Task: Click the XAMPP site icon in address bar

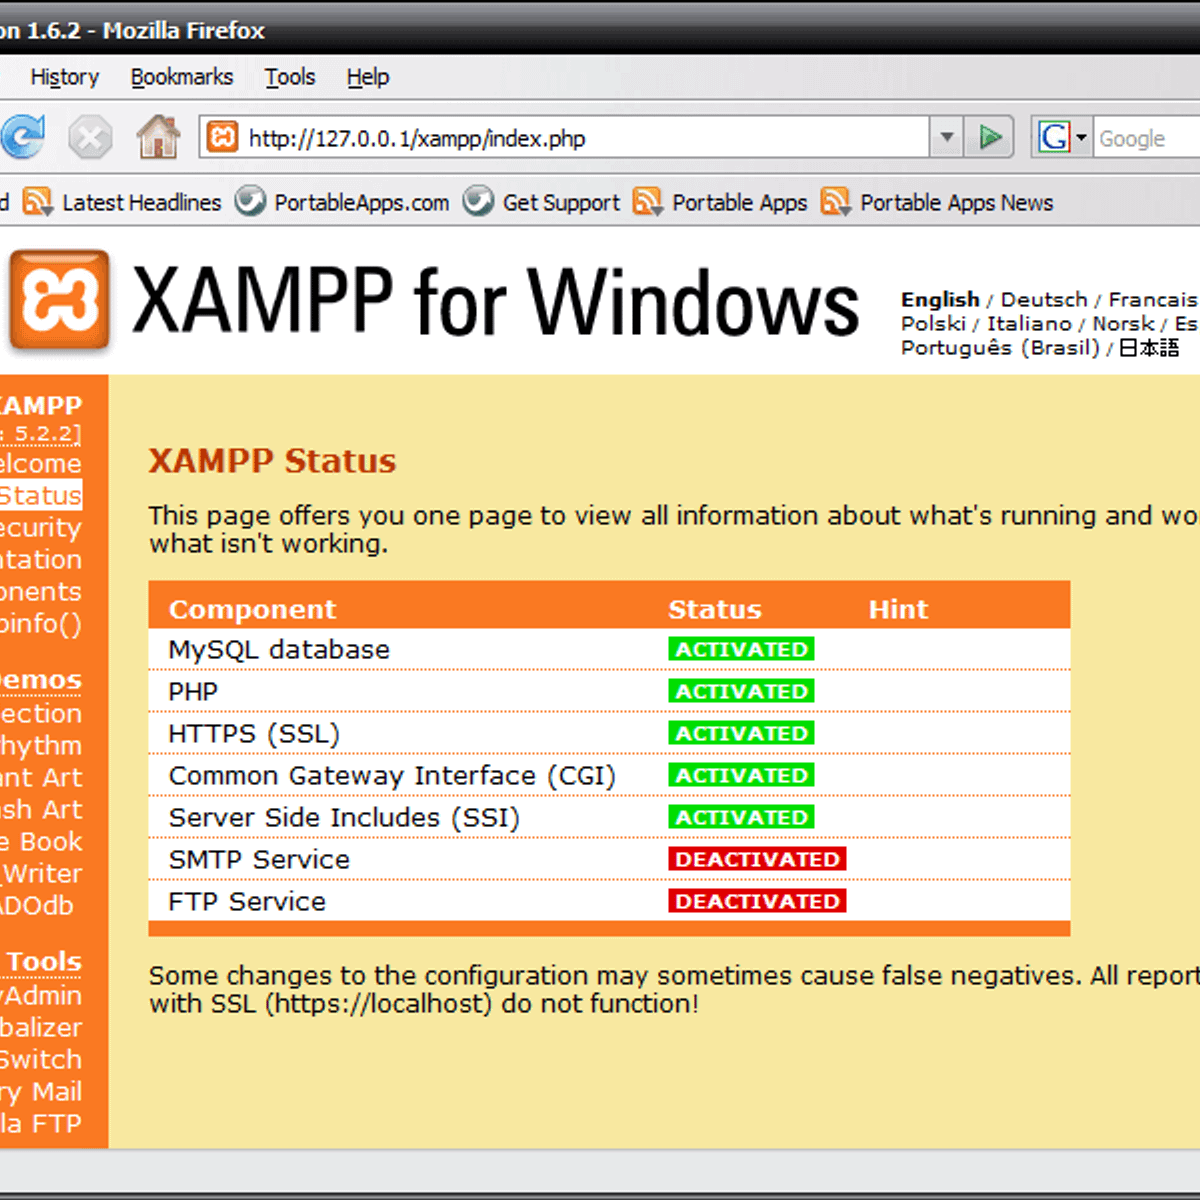Action: coord(222,137)
